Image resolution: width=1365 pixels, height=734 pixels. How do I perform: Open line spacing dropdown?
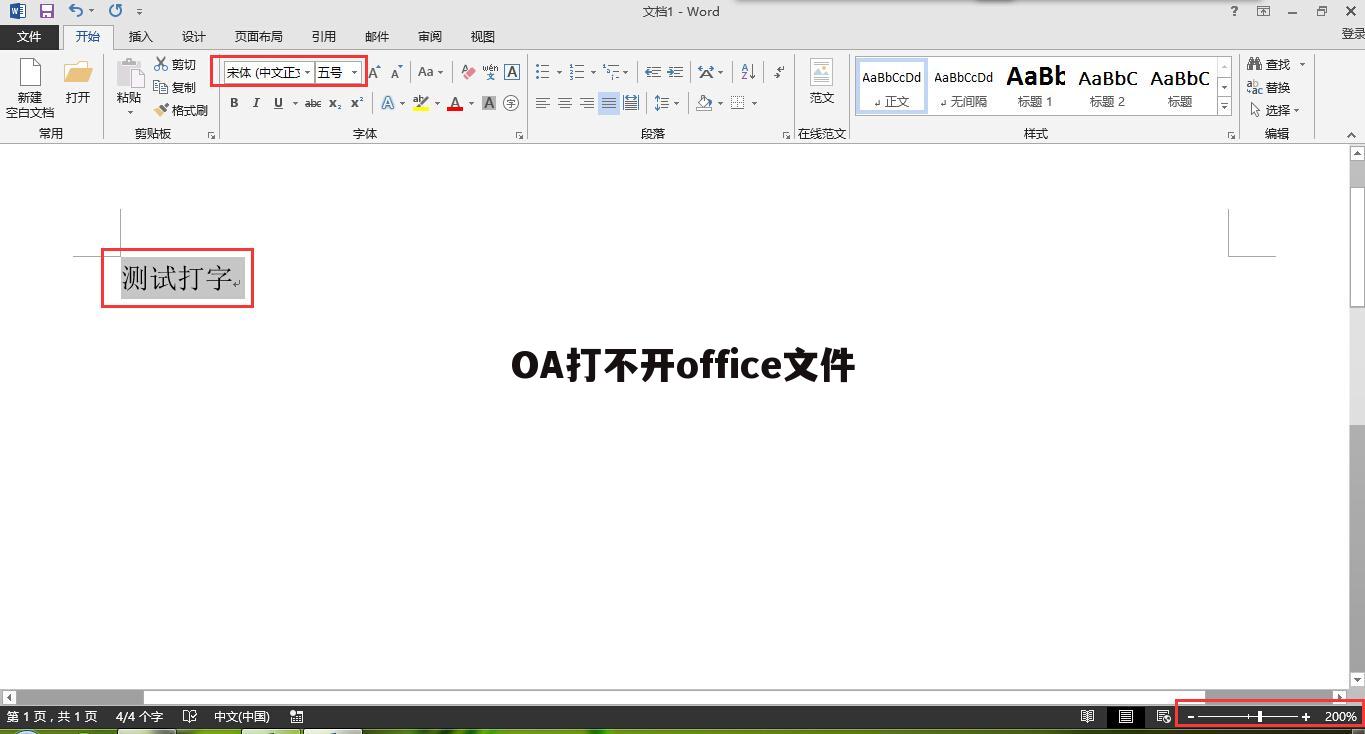pos(666,103)
